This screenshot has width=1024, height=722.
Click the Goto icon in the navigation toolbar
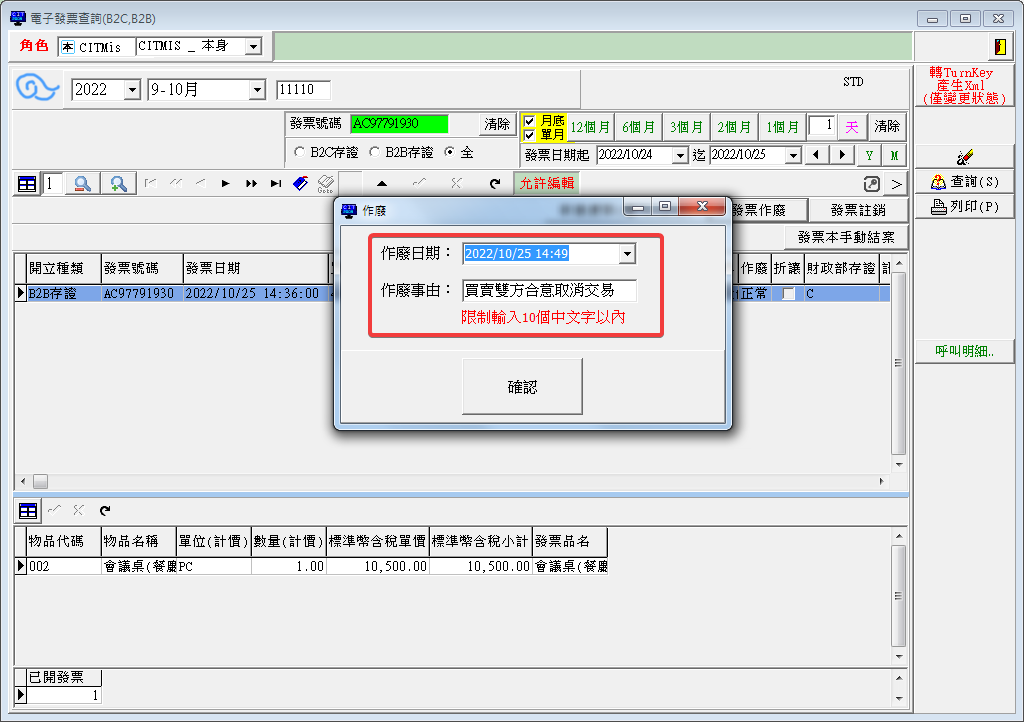tap(325, 183)
